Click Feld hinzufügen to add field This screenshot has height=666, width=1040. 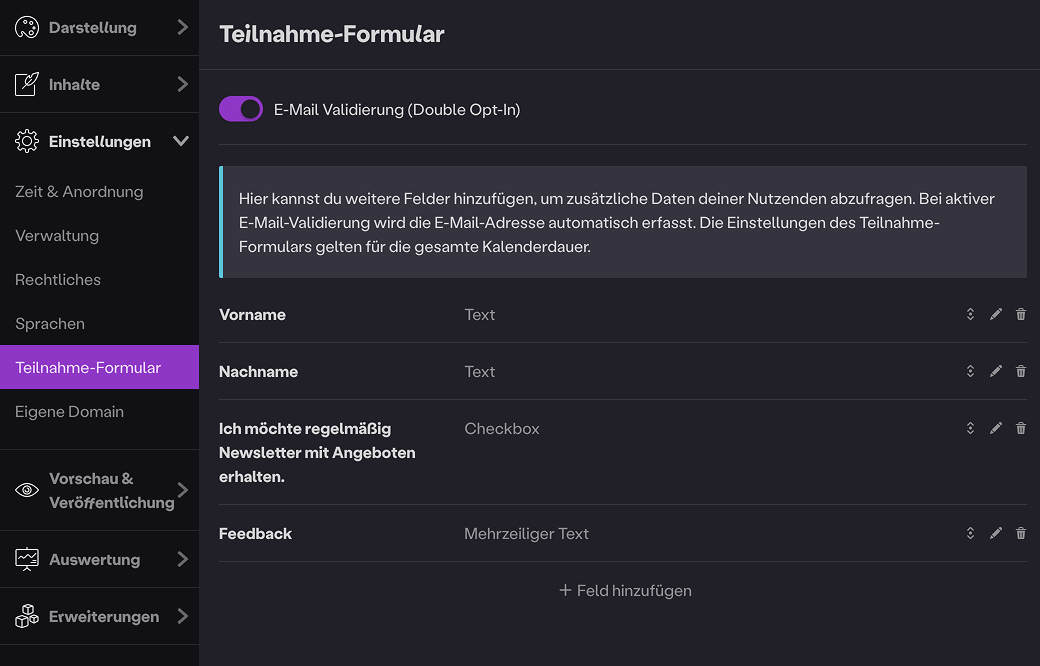pyautogui.click(x=625, y=591)
